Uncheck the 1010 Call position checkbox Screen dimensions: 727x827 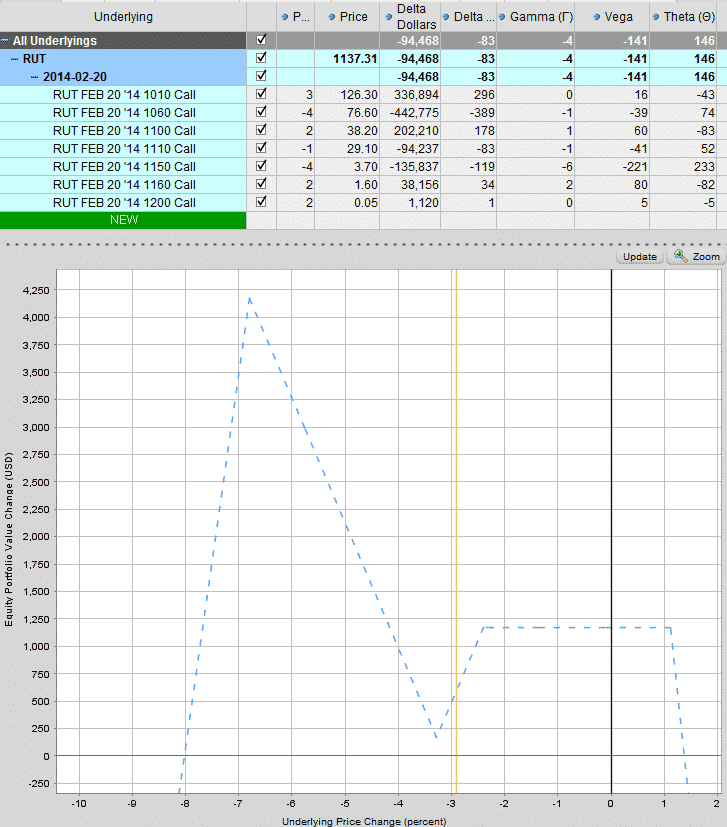(261, 93)
